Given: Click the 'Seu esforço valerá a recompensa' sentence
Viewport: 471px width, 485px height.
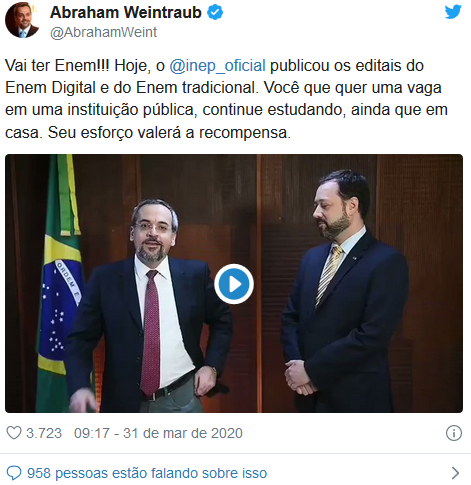Looking at the screenshot, I should coord(169,133).
